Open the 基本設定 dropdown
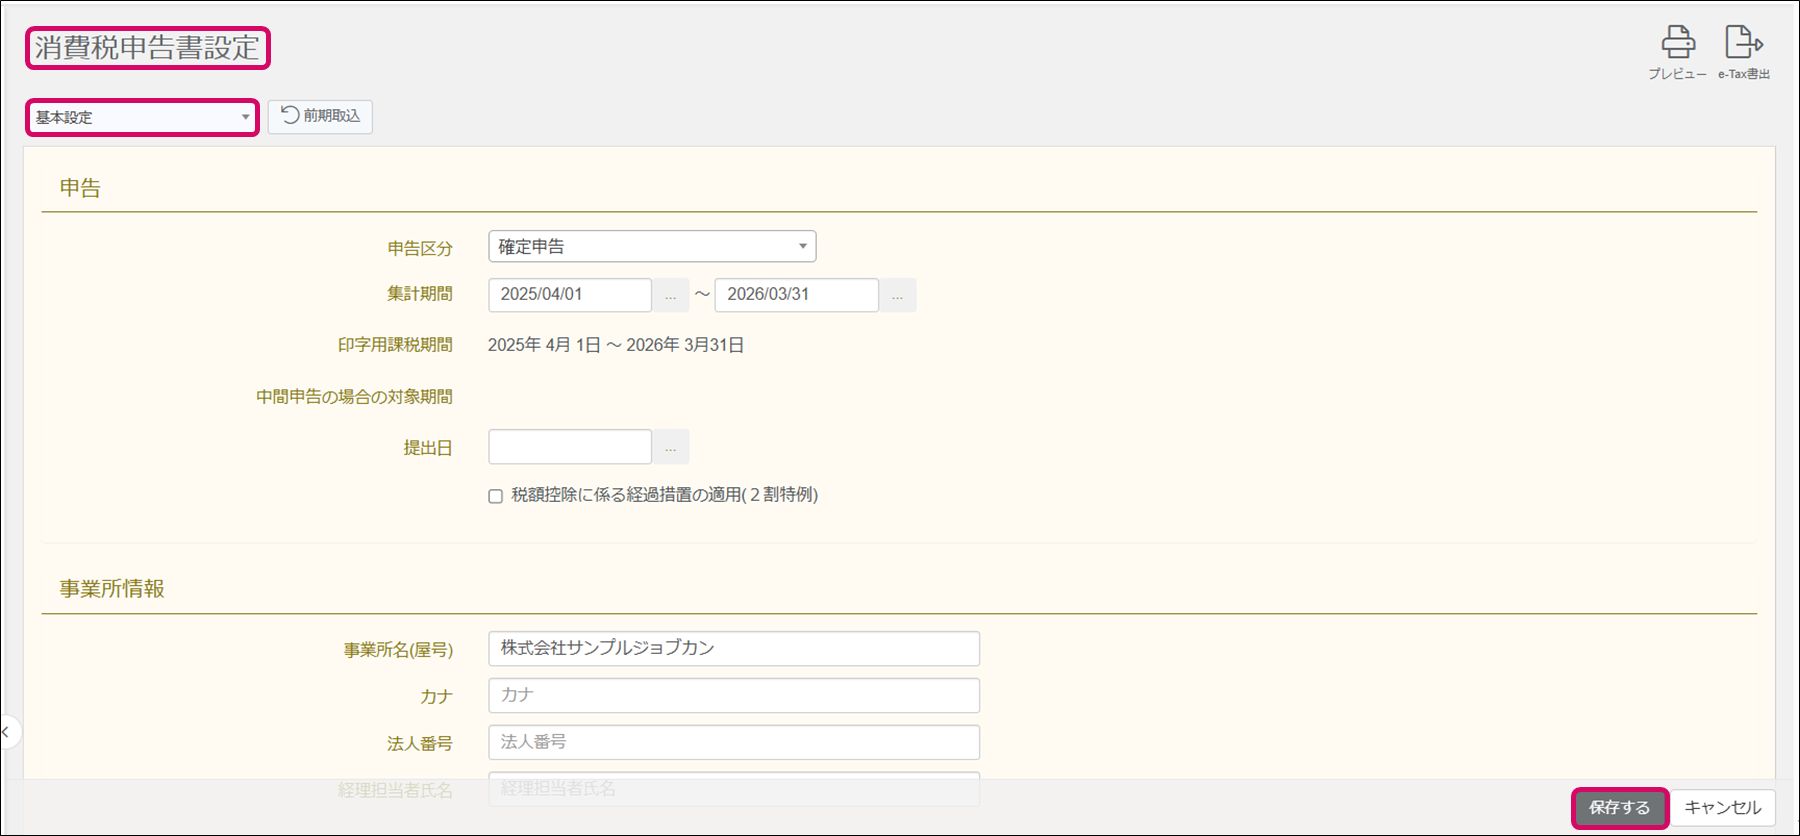This screenshot has width=1800, height=836. point(142,117)
